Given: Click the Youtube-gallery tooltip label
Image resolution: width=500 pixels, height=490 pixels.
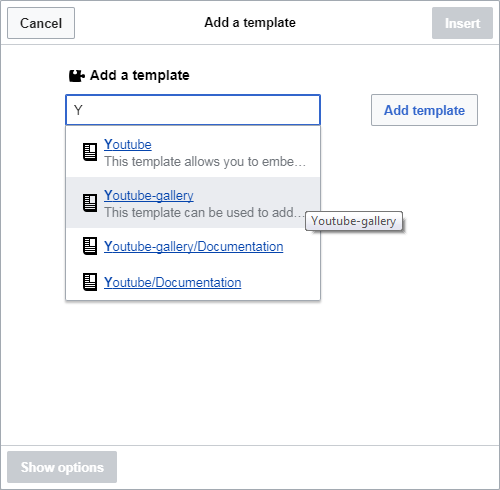Looking at the screenshot, I should pyautogui.click(x=354, y=221).
